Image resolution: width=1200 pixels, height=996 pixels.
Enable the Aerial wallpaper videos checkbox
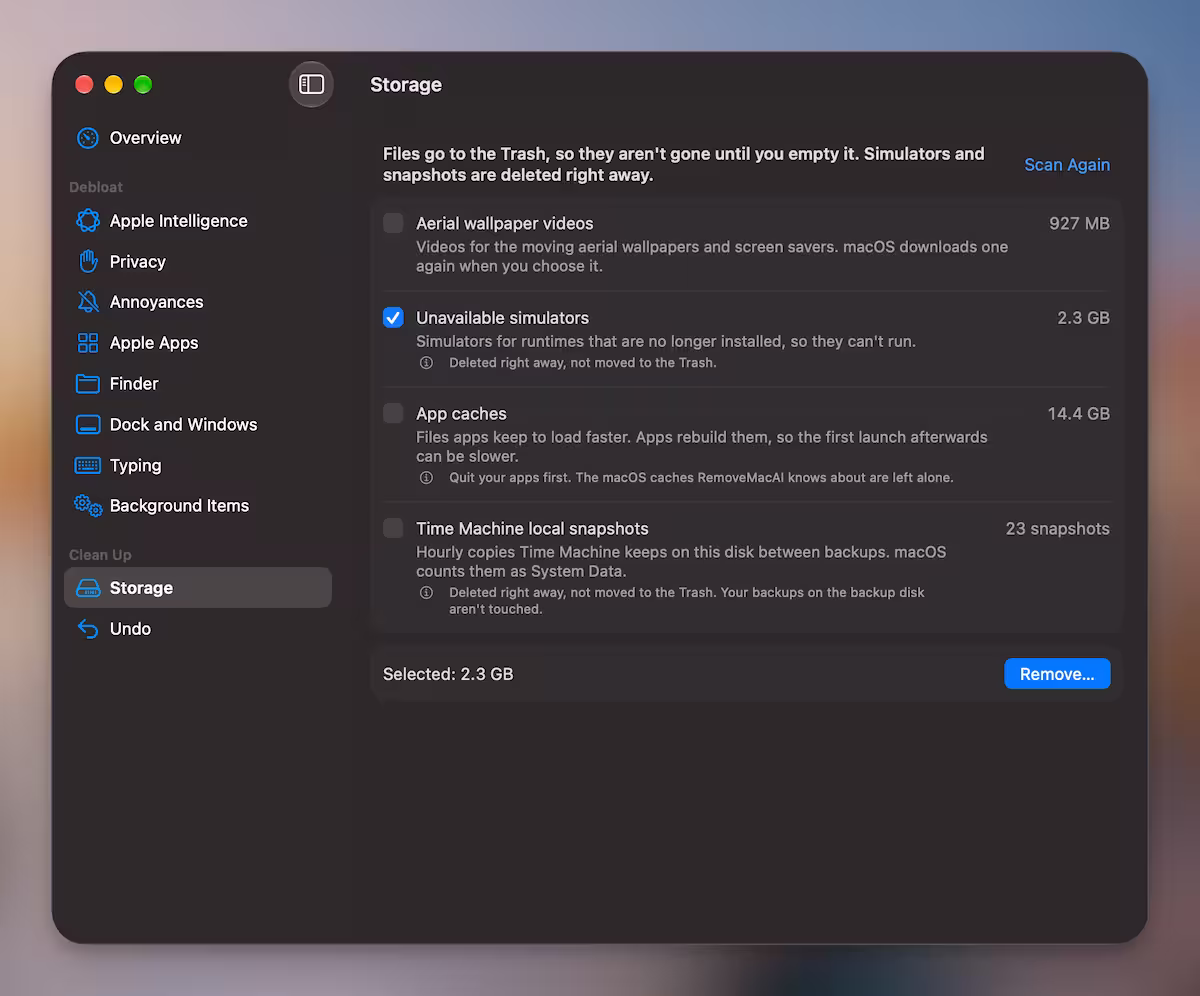tap(393, 223)
